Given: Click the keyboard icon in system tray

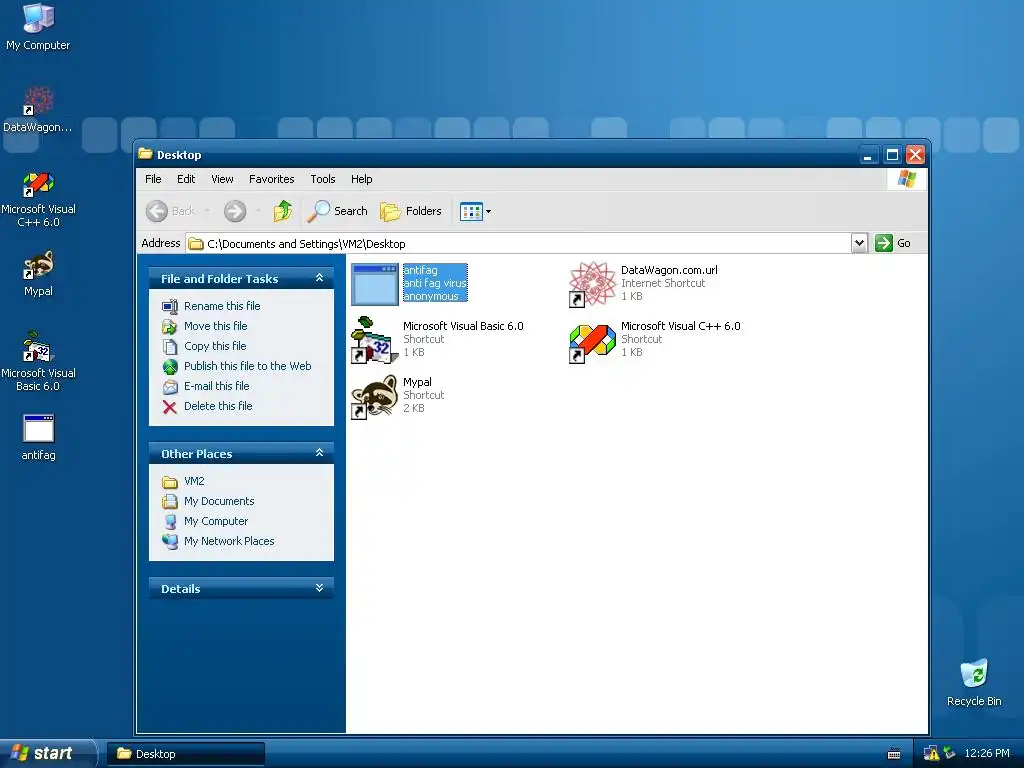Looking at the screenshot, I should pyautogui.click(x=894, y=754).
